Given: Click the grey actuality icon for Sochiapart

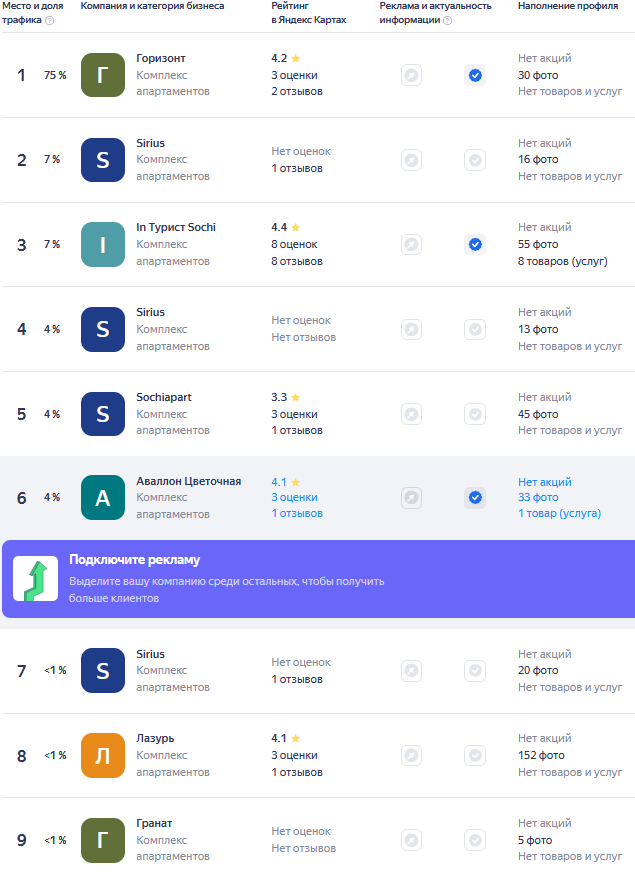Looking at the screenshot, I should pyautogui.click(x=475, y=414).
